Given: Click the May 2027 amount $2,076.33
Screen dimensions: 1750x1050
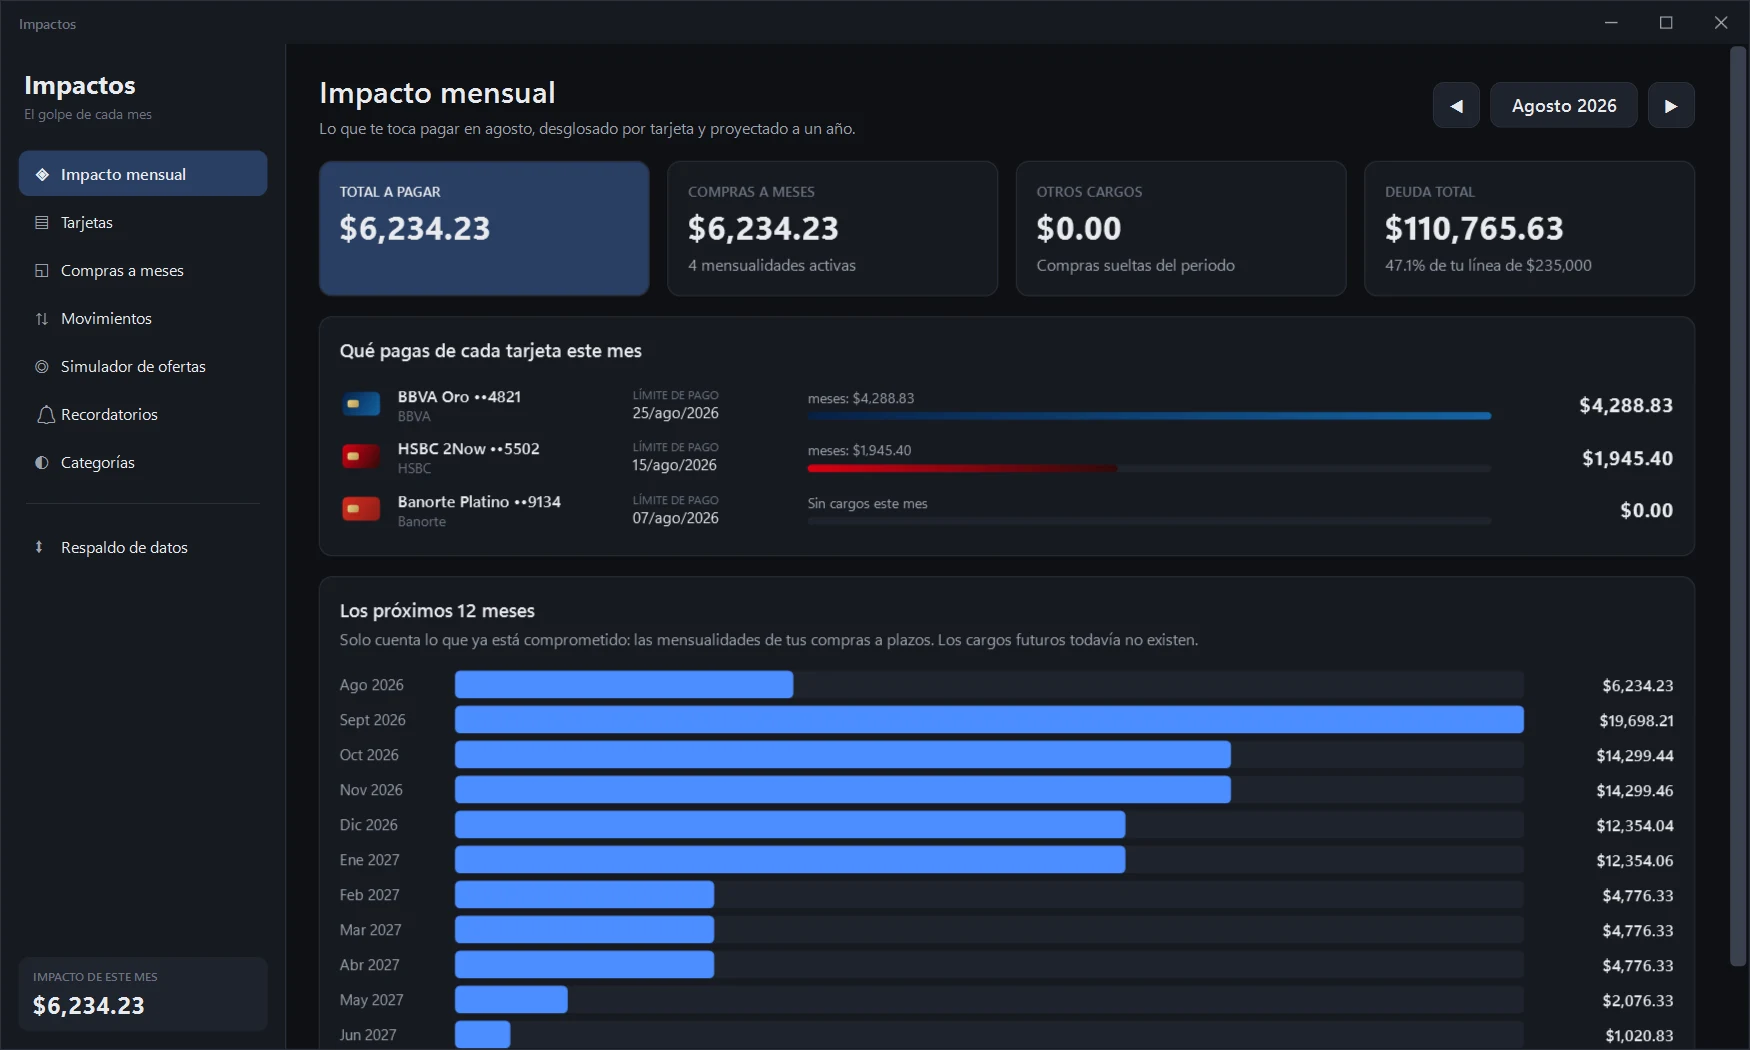Looking at the screenshot, I should coord(1637,1000).
